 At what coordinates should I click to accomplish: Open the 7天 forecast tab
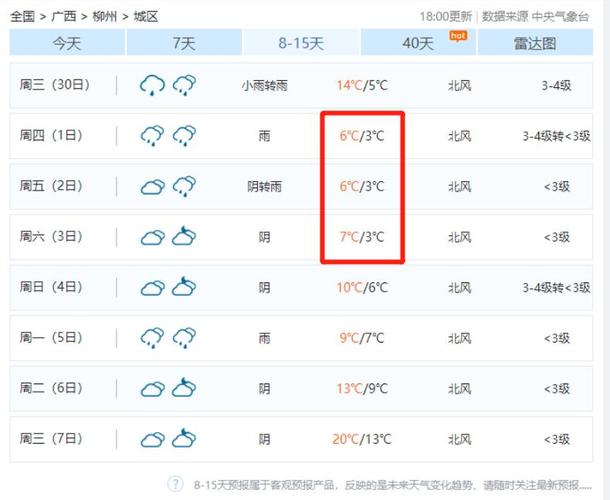click(184, 42)
